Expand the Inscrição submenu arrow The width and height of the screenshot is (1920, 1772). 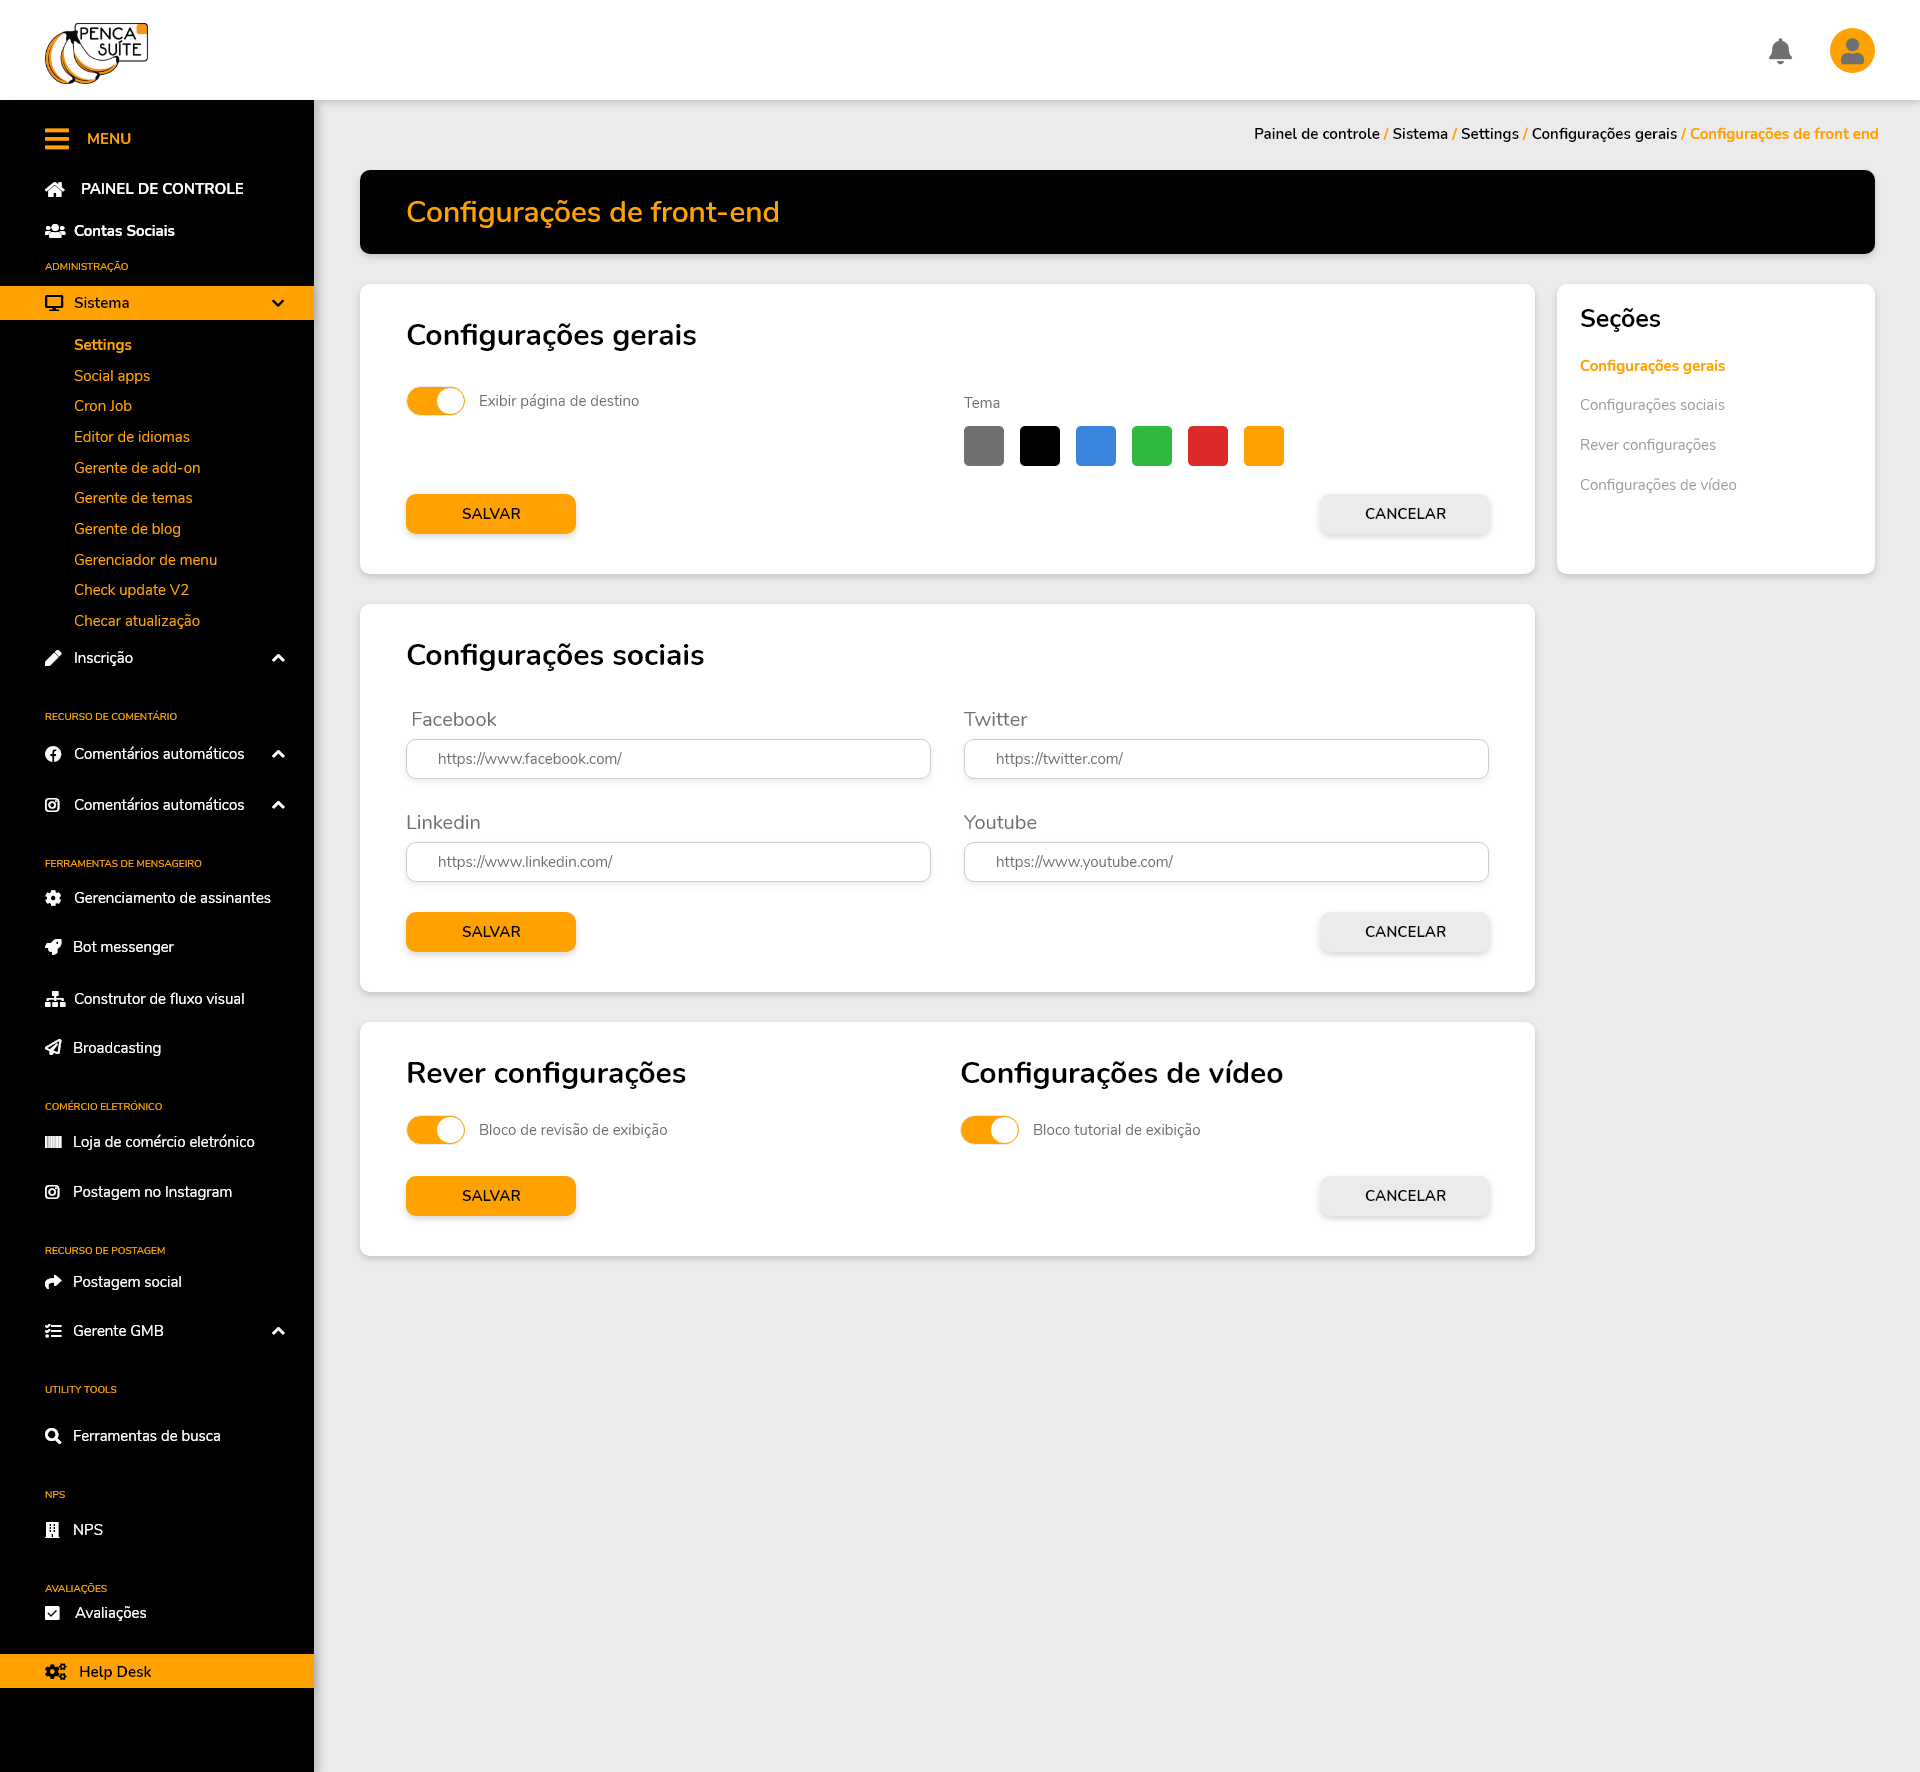278,658
